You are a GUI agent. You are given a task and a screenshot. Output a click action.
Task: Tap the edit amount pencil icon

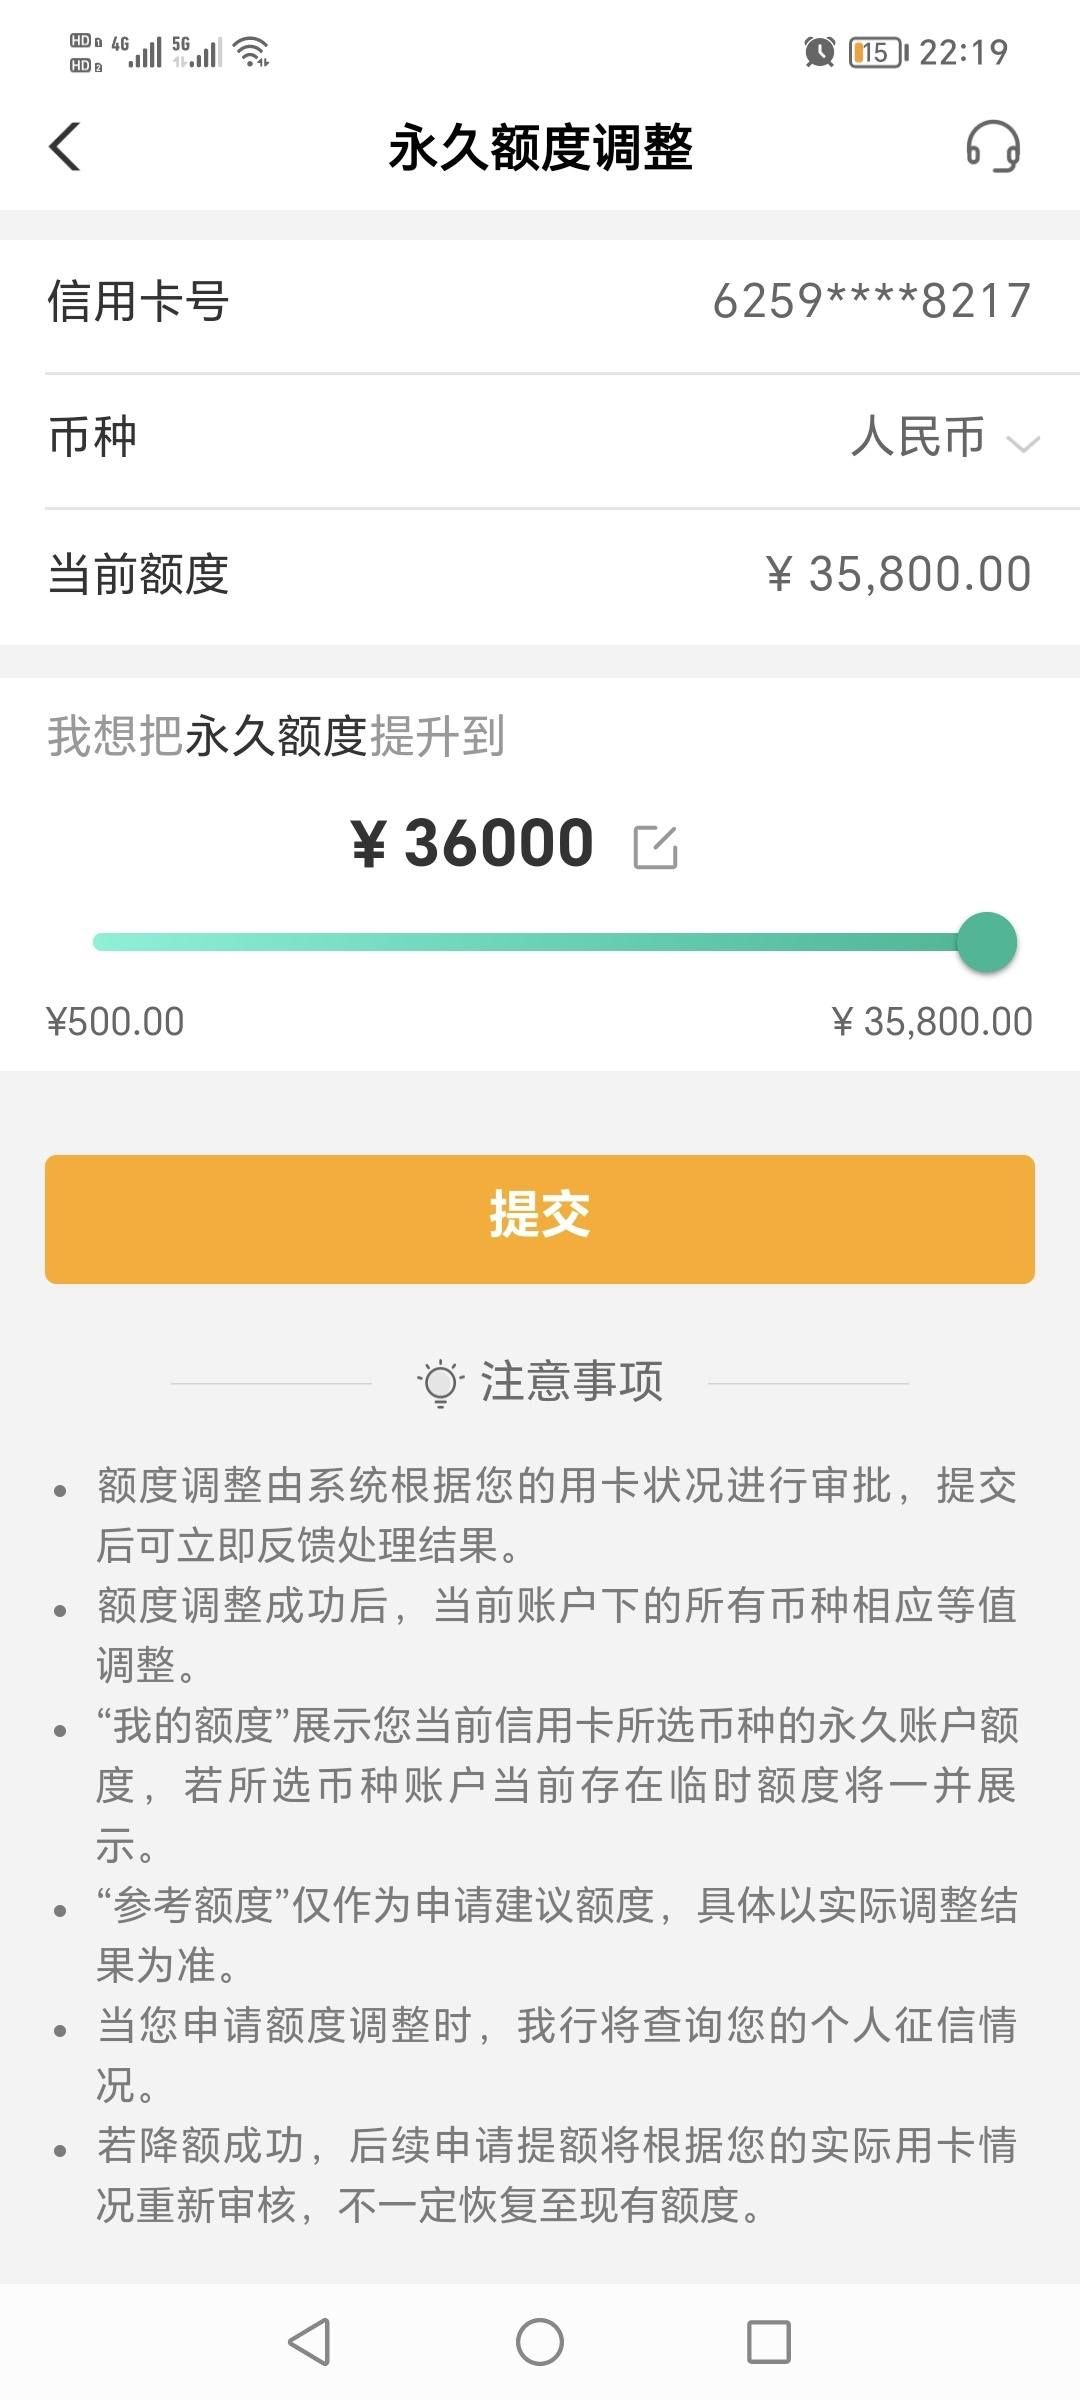click(656, 847)
